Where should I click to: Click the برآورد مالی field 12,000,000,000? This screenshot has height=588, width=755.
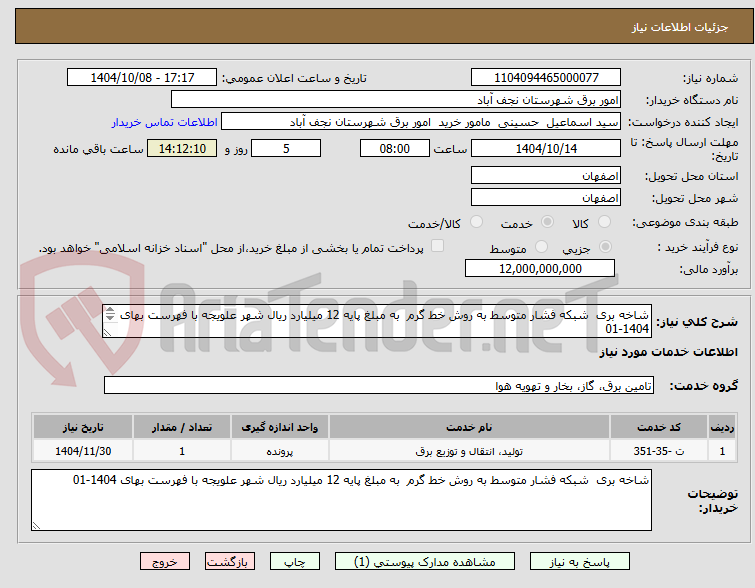click(x=540, y=268)
